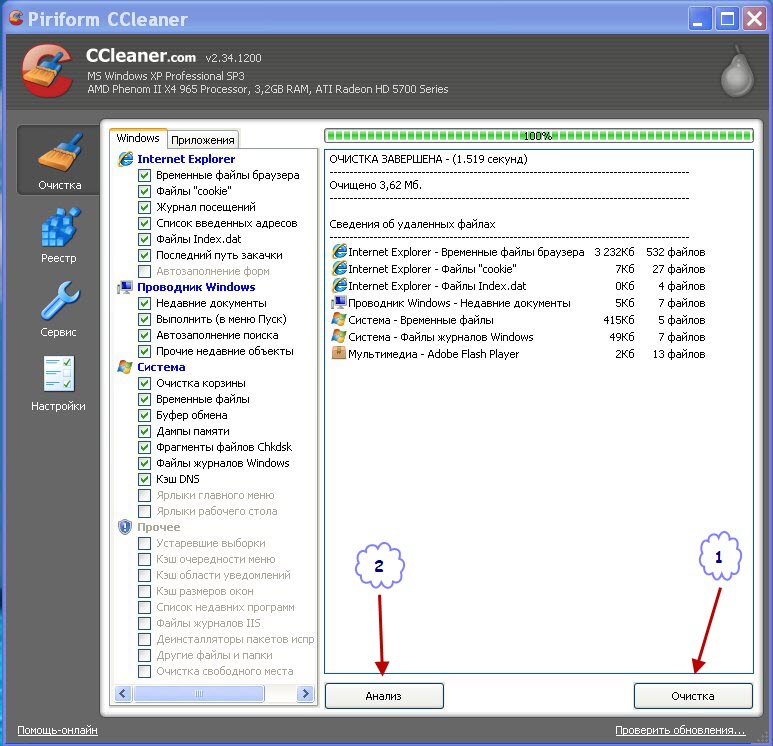
Task: Click IE icon beside Временные файлы браузера result
Action: (339, 251)
